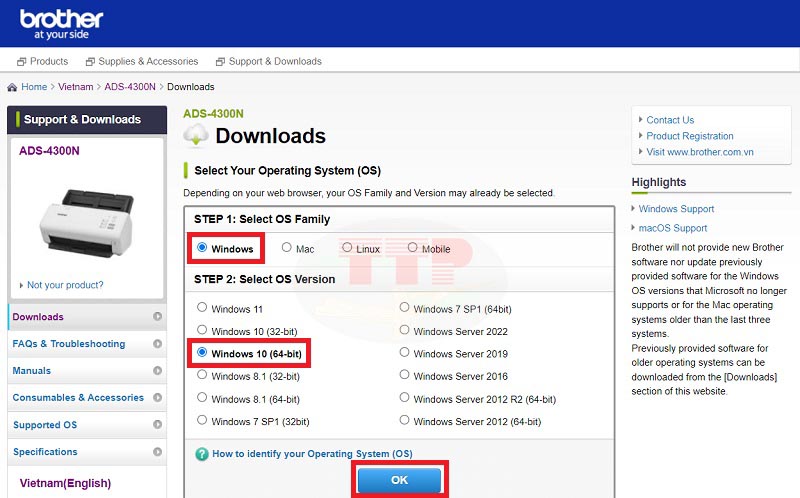
Task: Click the arrow icon beside Specifications
Action: [157, 452]
